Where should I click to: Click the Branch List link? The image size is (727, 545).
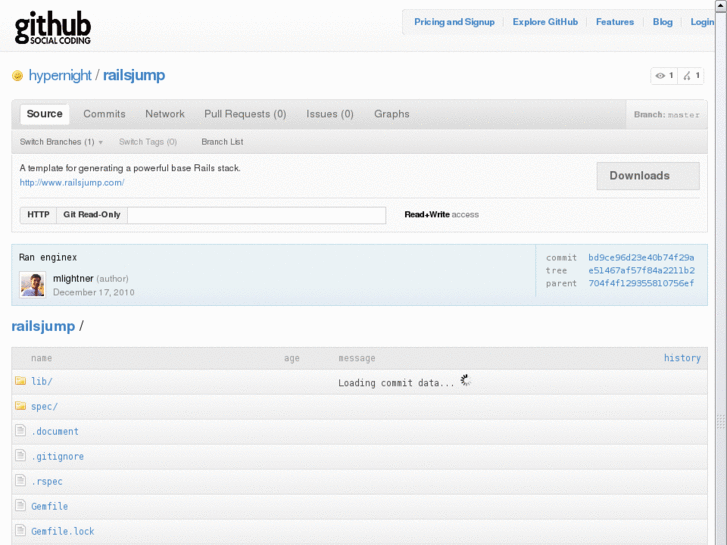222,142
